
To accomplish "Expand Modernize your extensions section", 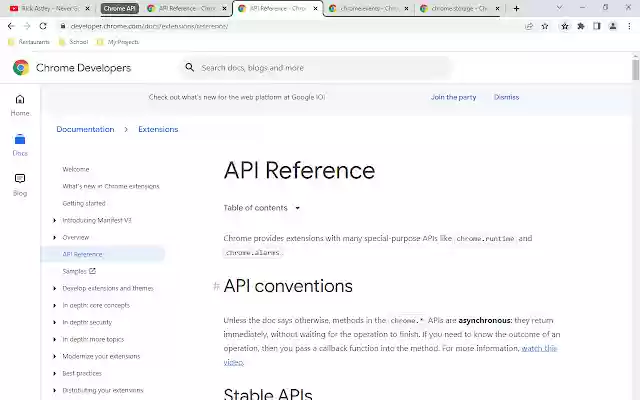I will [x=55, y=356].
